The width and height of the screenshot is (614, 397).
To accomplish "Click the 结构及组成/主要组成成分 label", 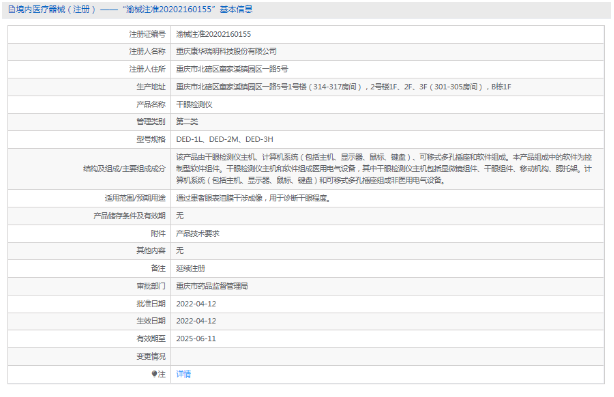I will click(x=125, y=169).
